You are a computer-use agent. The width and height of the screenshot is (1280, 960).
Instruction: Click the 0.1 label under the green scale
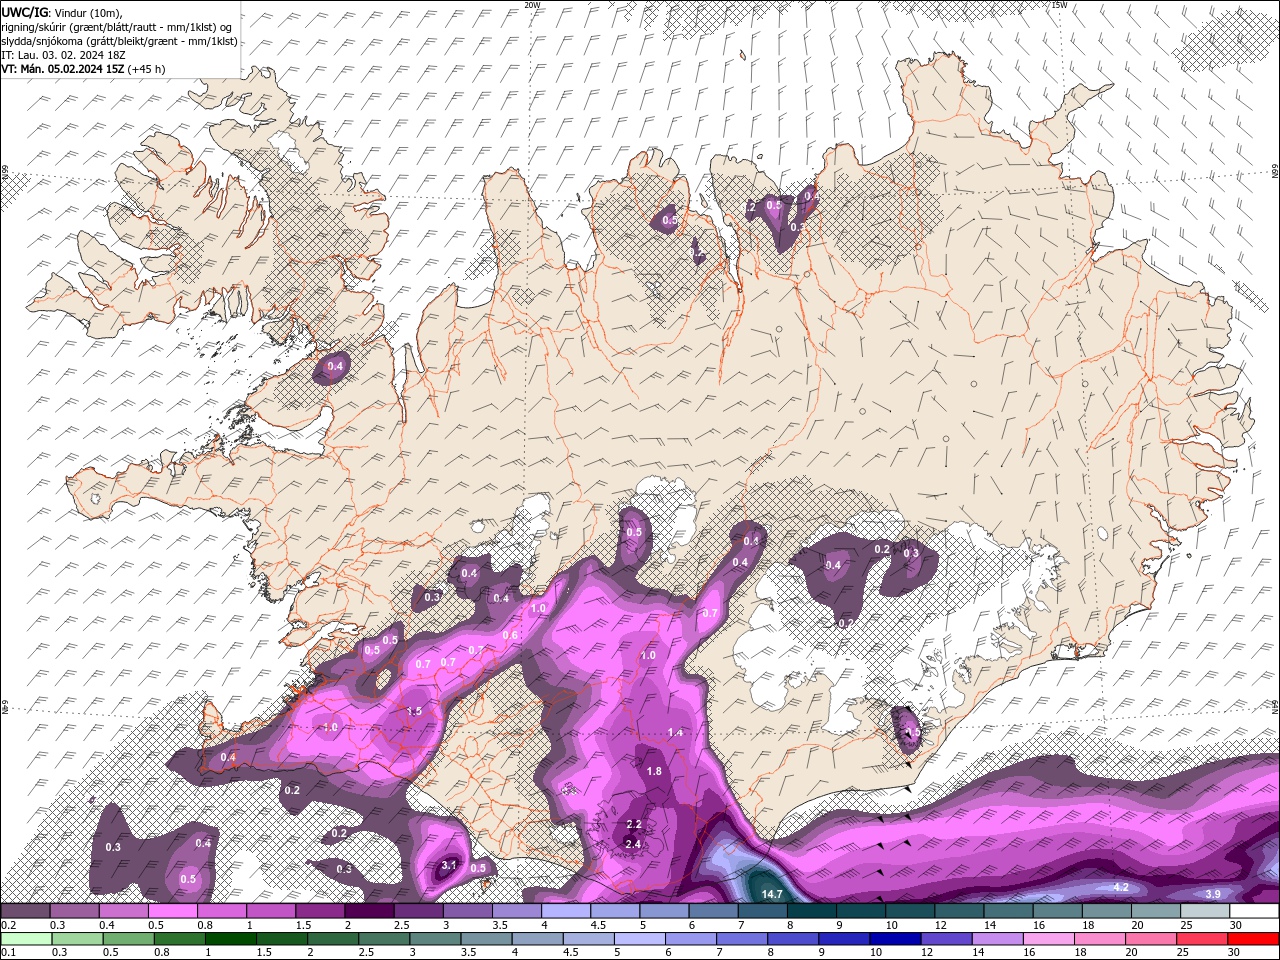[x=7, y=953]
